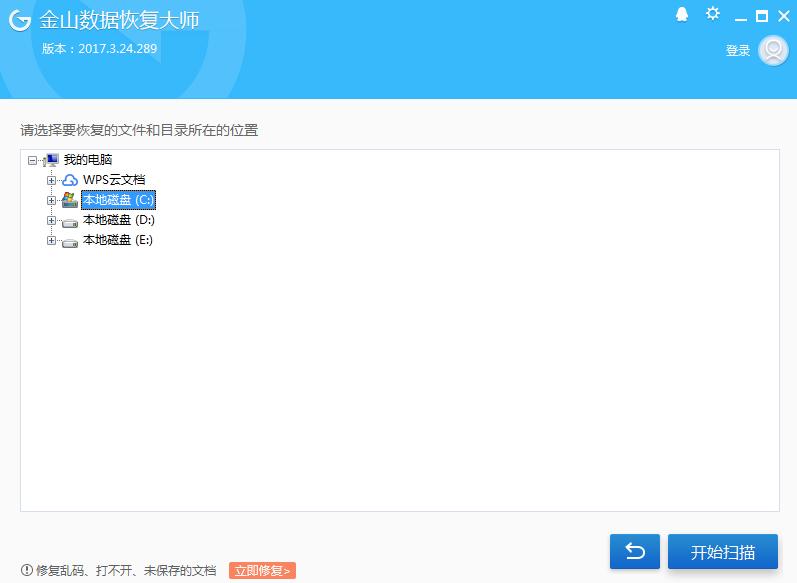Click the 登录 link

click(x=738, y=50)
